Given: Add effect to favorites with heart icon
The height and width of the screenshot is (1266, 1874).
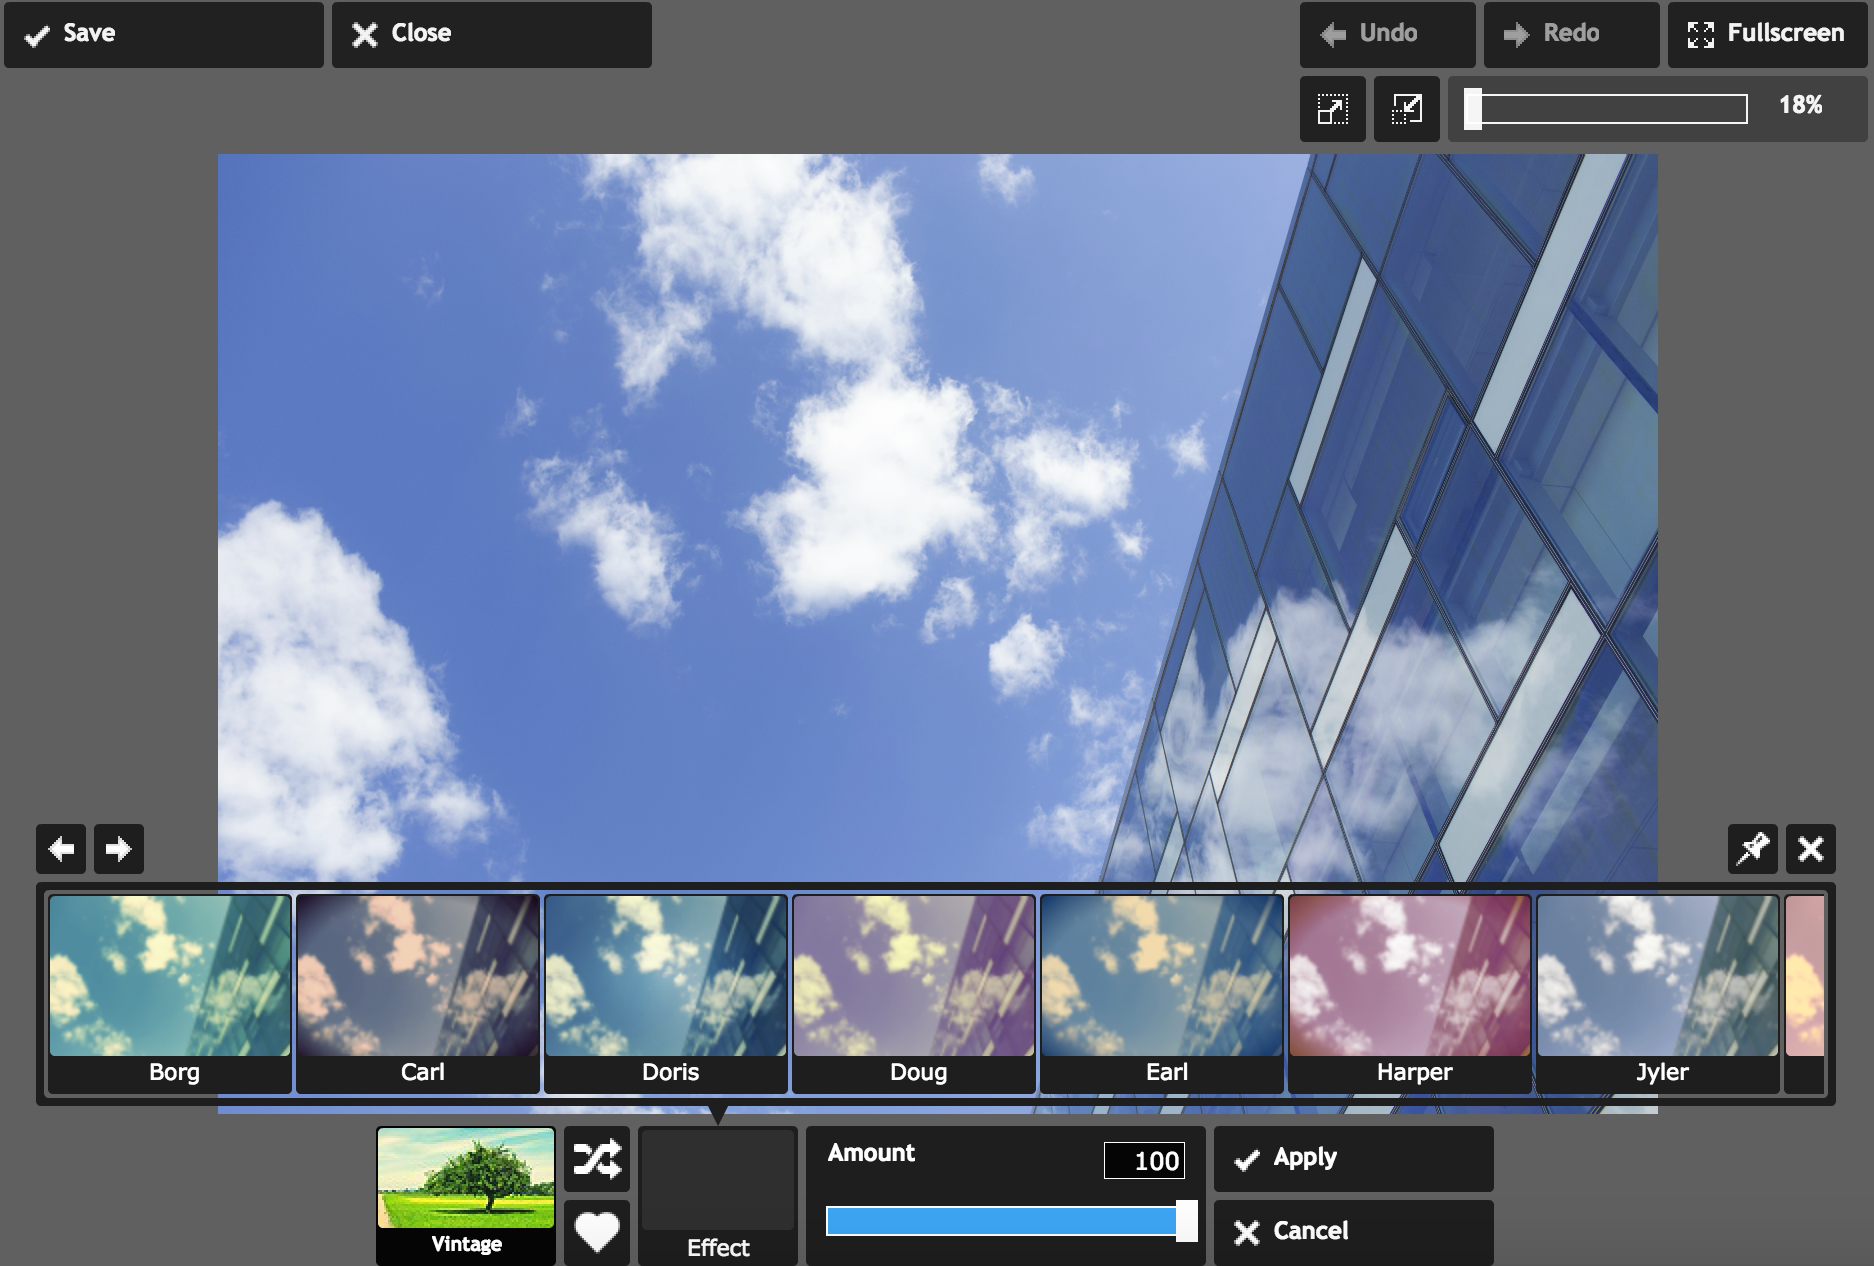Looking at the screenshot, I should point(597,1232).
